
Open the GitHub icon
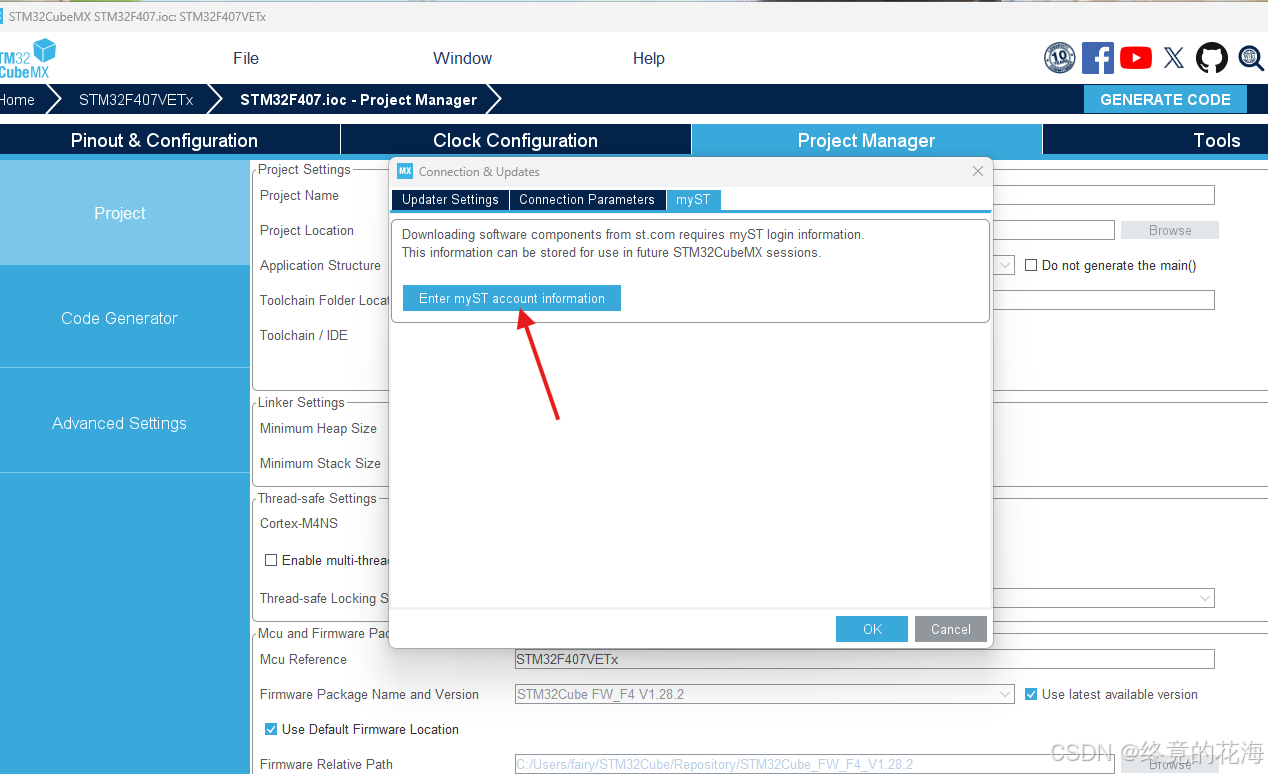point(1212,58)
